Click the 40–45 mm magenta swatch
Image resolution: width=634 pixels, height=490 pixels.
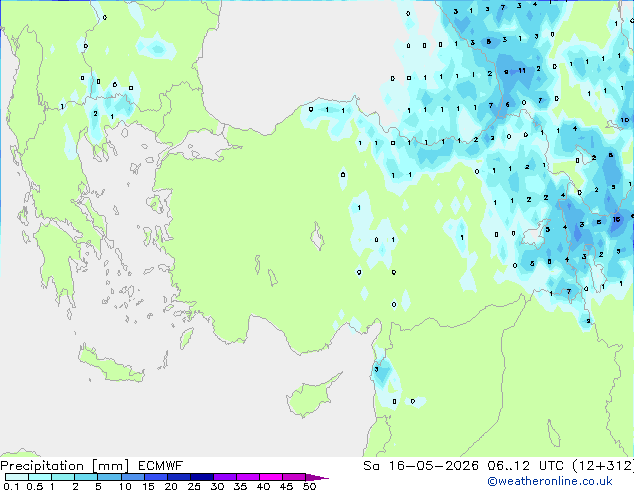point(271,477)
